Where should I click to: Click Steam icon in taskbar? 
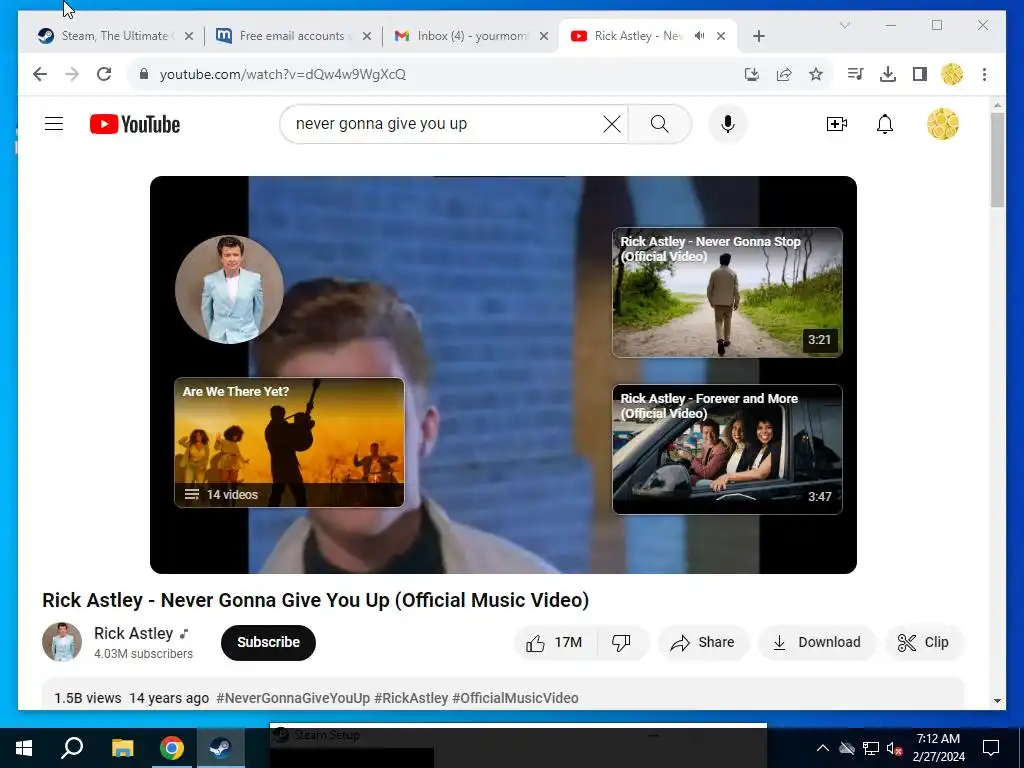coord(220,748)
